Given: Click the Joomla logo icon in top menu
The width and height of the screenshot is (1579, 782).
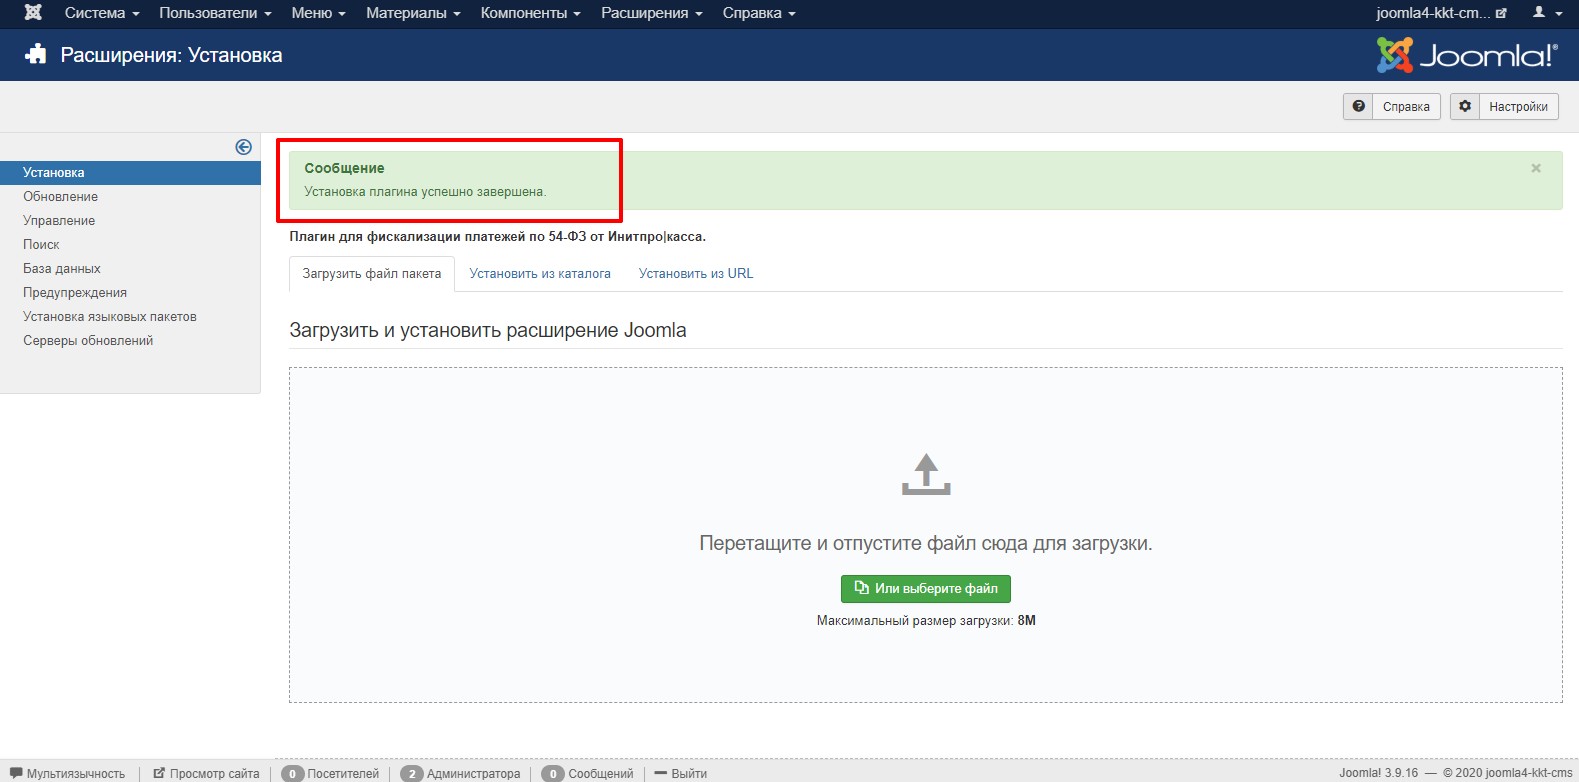Looking at the screenshot, I should 33,13.
